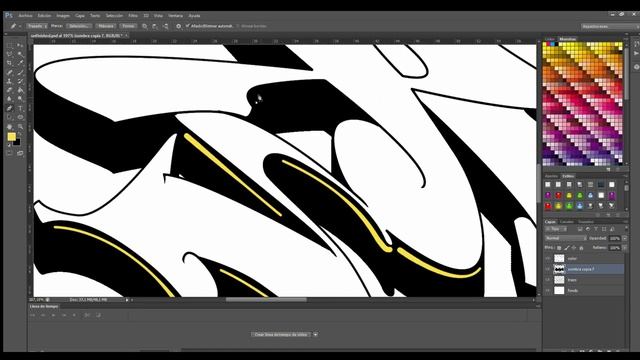Click the lock image pixels brush icon

tap(567, 248)
